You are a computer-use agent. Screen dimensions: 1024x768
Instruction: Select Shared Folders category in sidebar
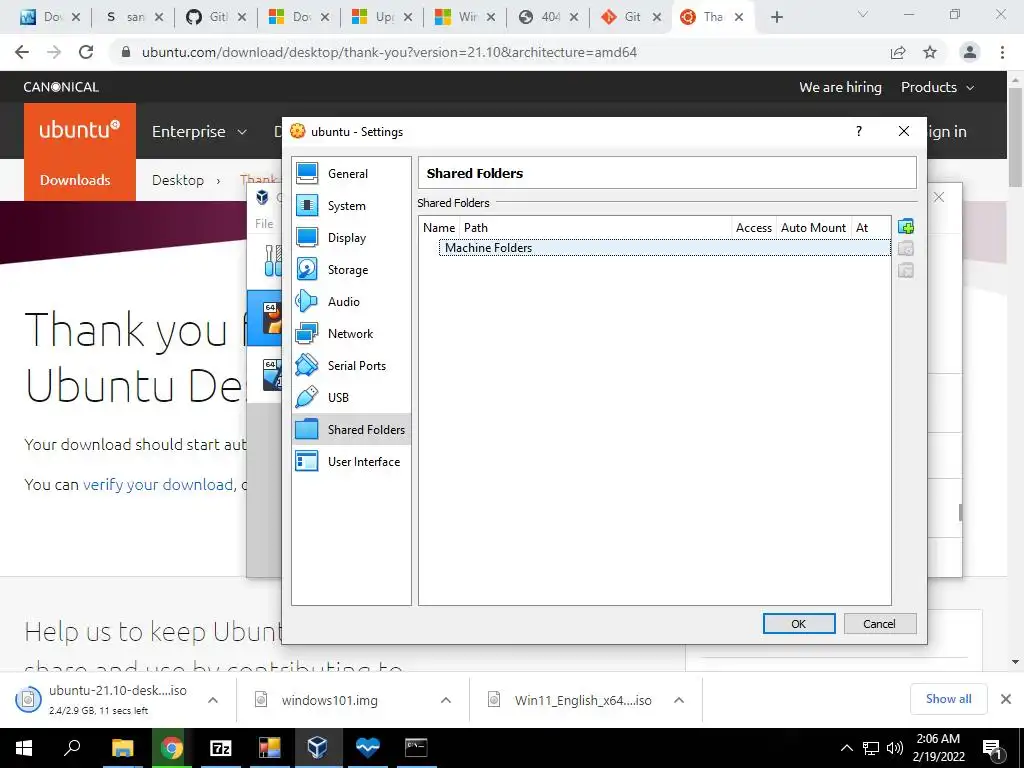coord(351,430)
